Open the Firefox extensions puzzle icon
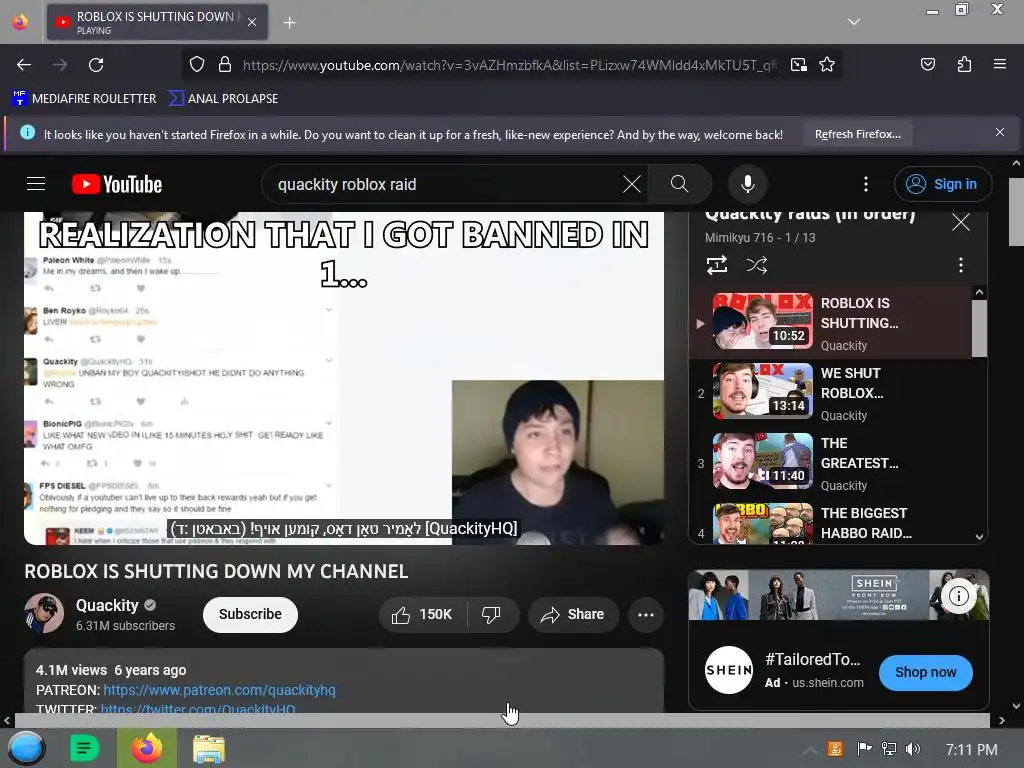 (964, 64)
